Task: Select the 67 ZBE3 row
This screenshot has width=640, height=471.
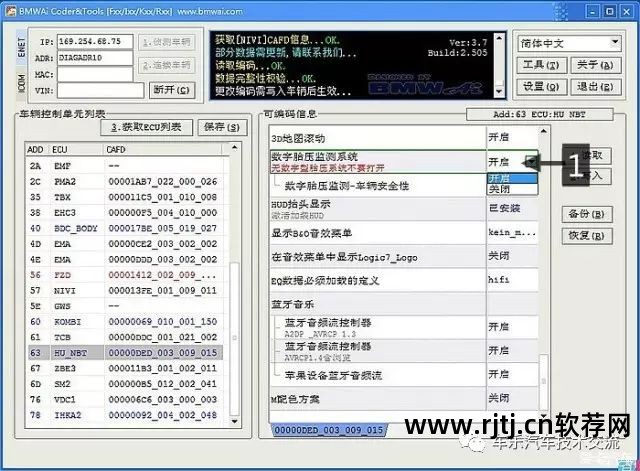Action: 126,368
